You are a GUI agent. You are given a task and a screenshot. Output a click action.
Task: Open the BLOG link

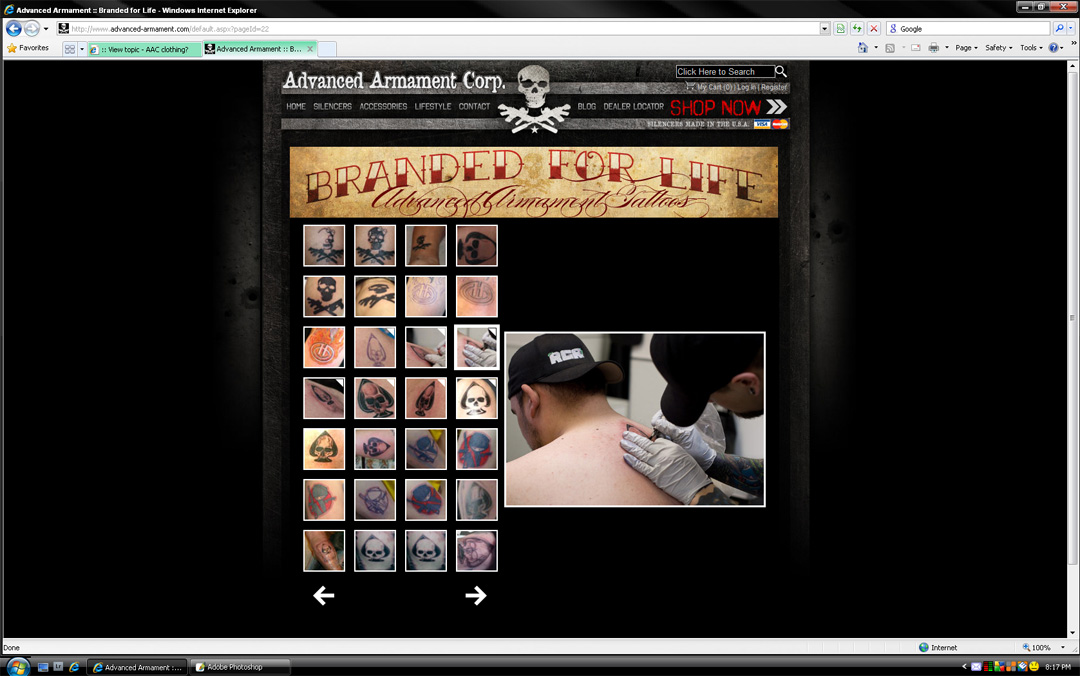[587, 106]
